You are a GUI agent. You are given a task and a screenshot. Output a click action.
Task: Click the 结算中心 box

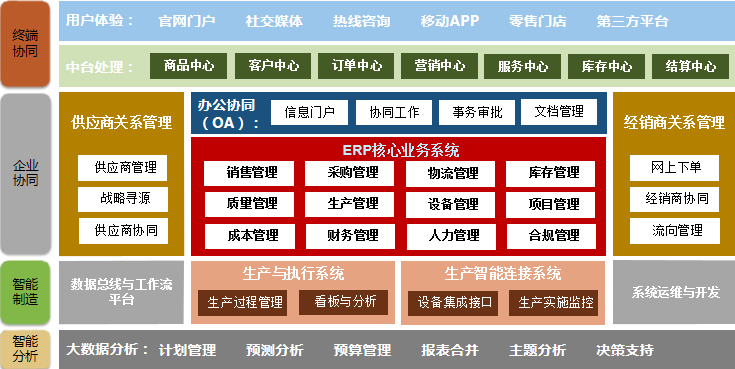tap(690, 66)
